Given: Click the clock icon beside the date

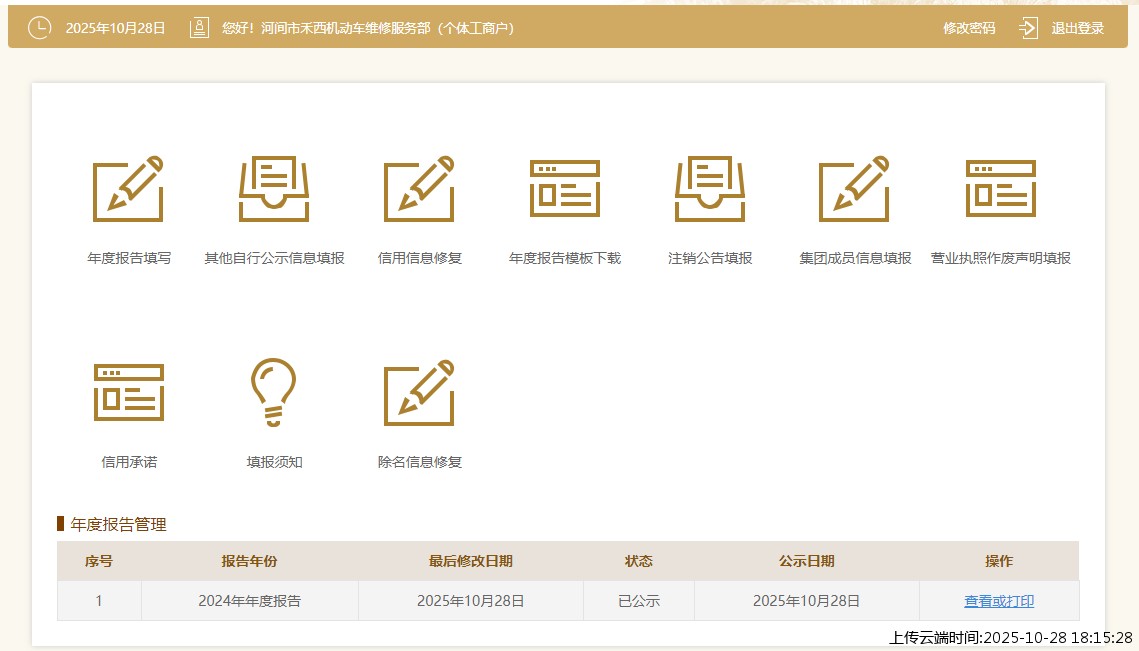Looking at the screenshot, I should [39, 28].
